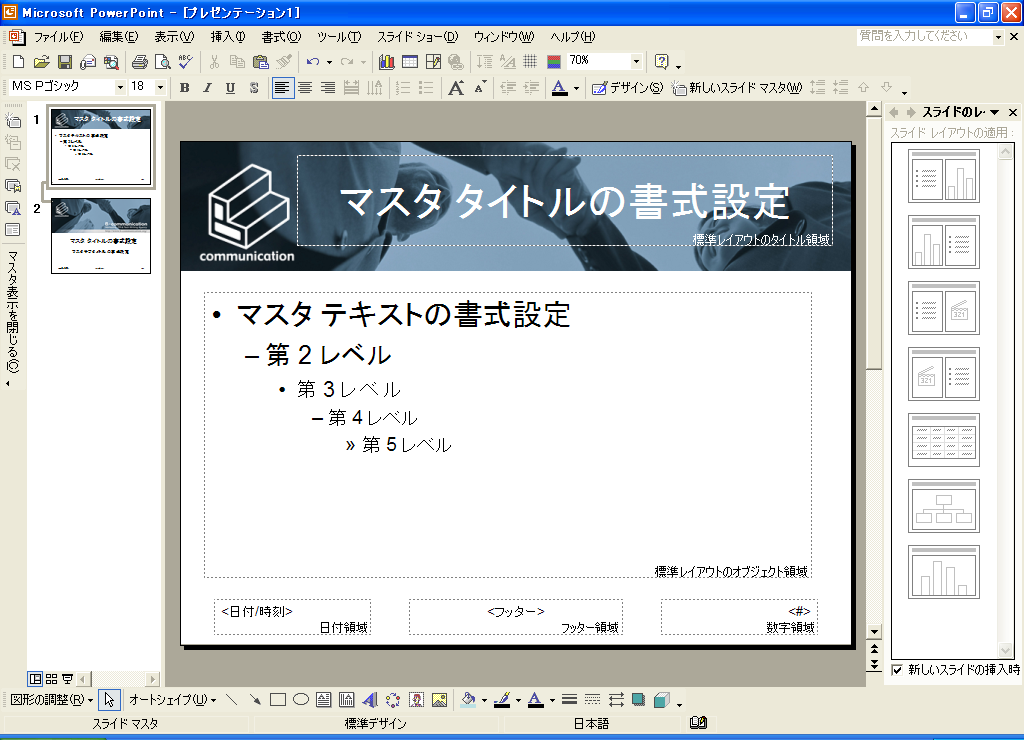Toggle the 新しいスライドの挿入時 checkbox

[897, 669]
